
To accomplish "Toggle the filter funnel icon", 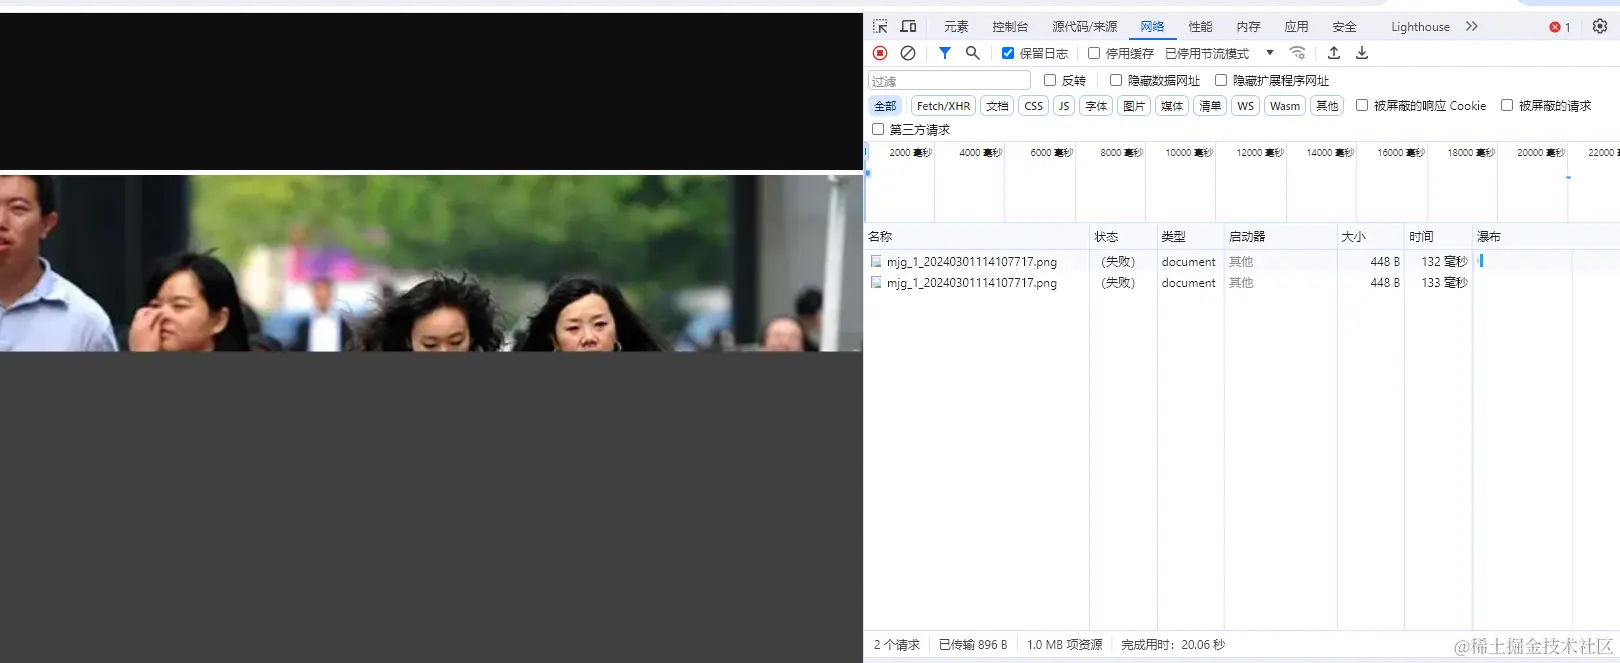I will (945, 53).
